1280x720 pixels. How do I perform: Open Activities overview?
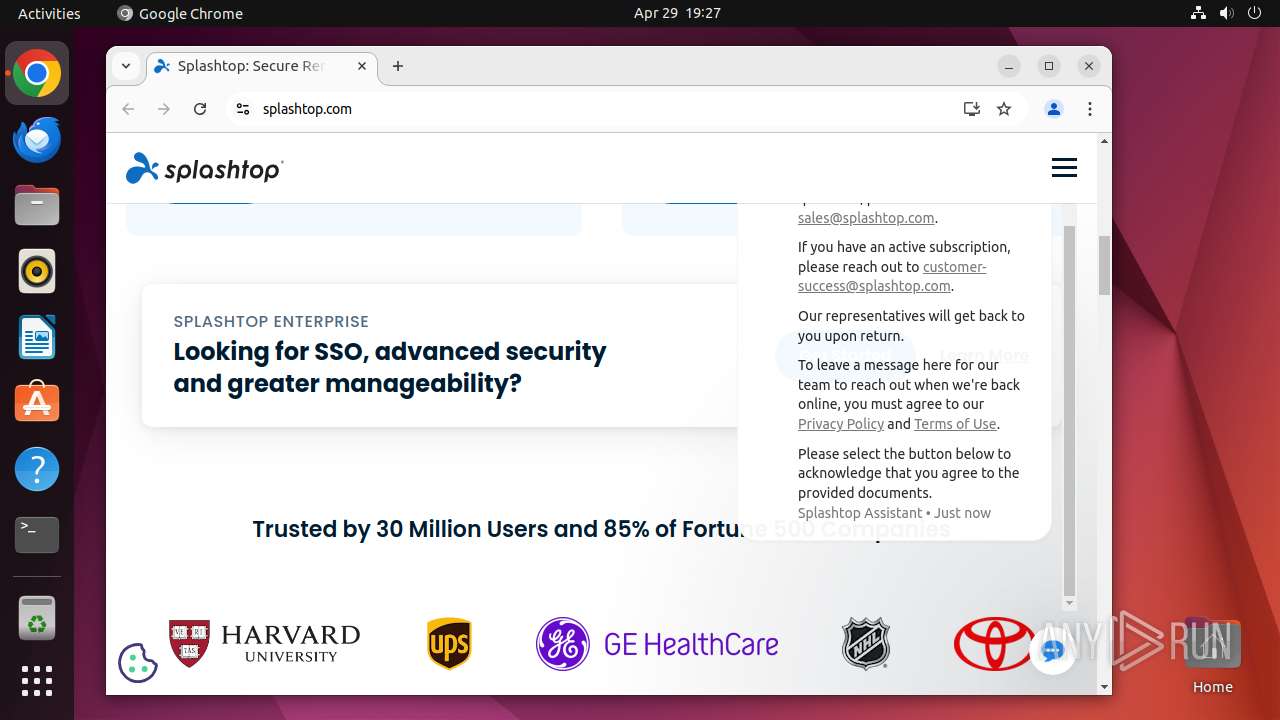click(x=49, y=13)
